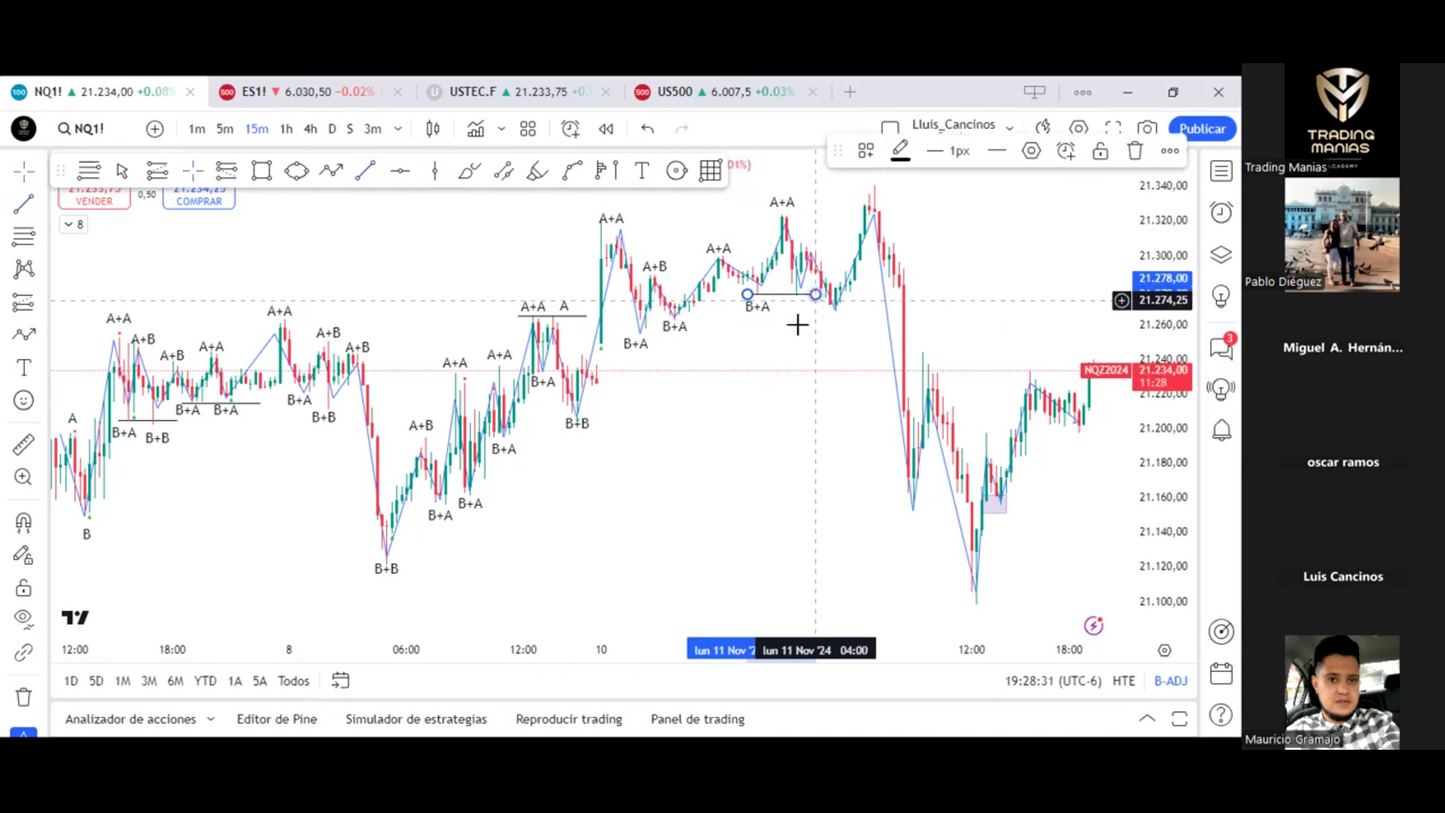This screenshot has height=813, width=1445.
Task: Select the rectangle shape drawing tool
Action: 261,171
